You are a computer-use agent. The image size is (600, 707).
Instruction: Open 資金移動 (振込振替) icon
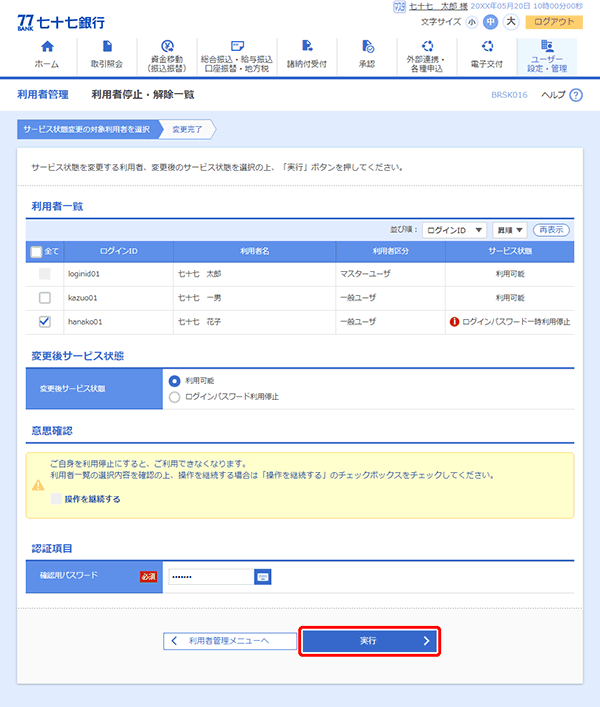(x=167, y=46)
